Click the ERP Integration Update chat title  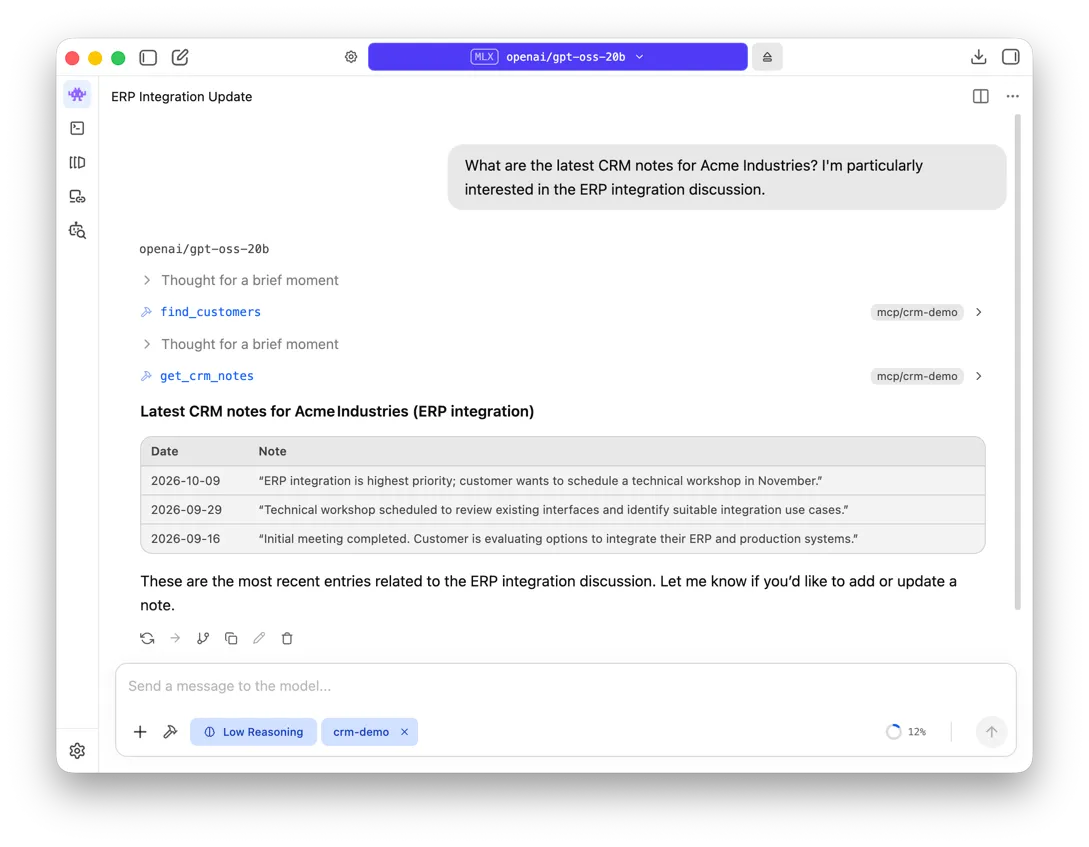click(181, 97)
